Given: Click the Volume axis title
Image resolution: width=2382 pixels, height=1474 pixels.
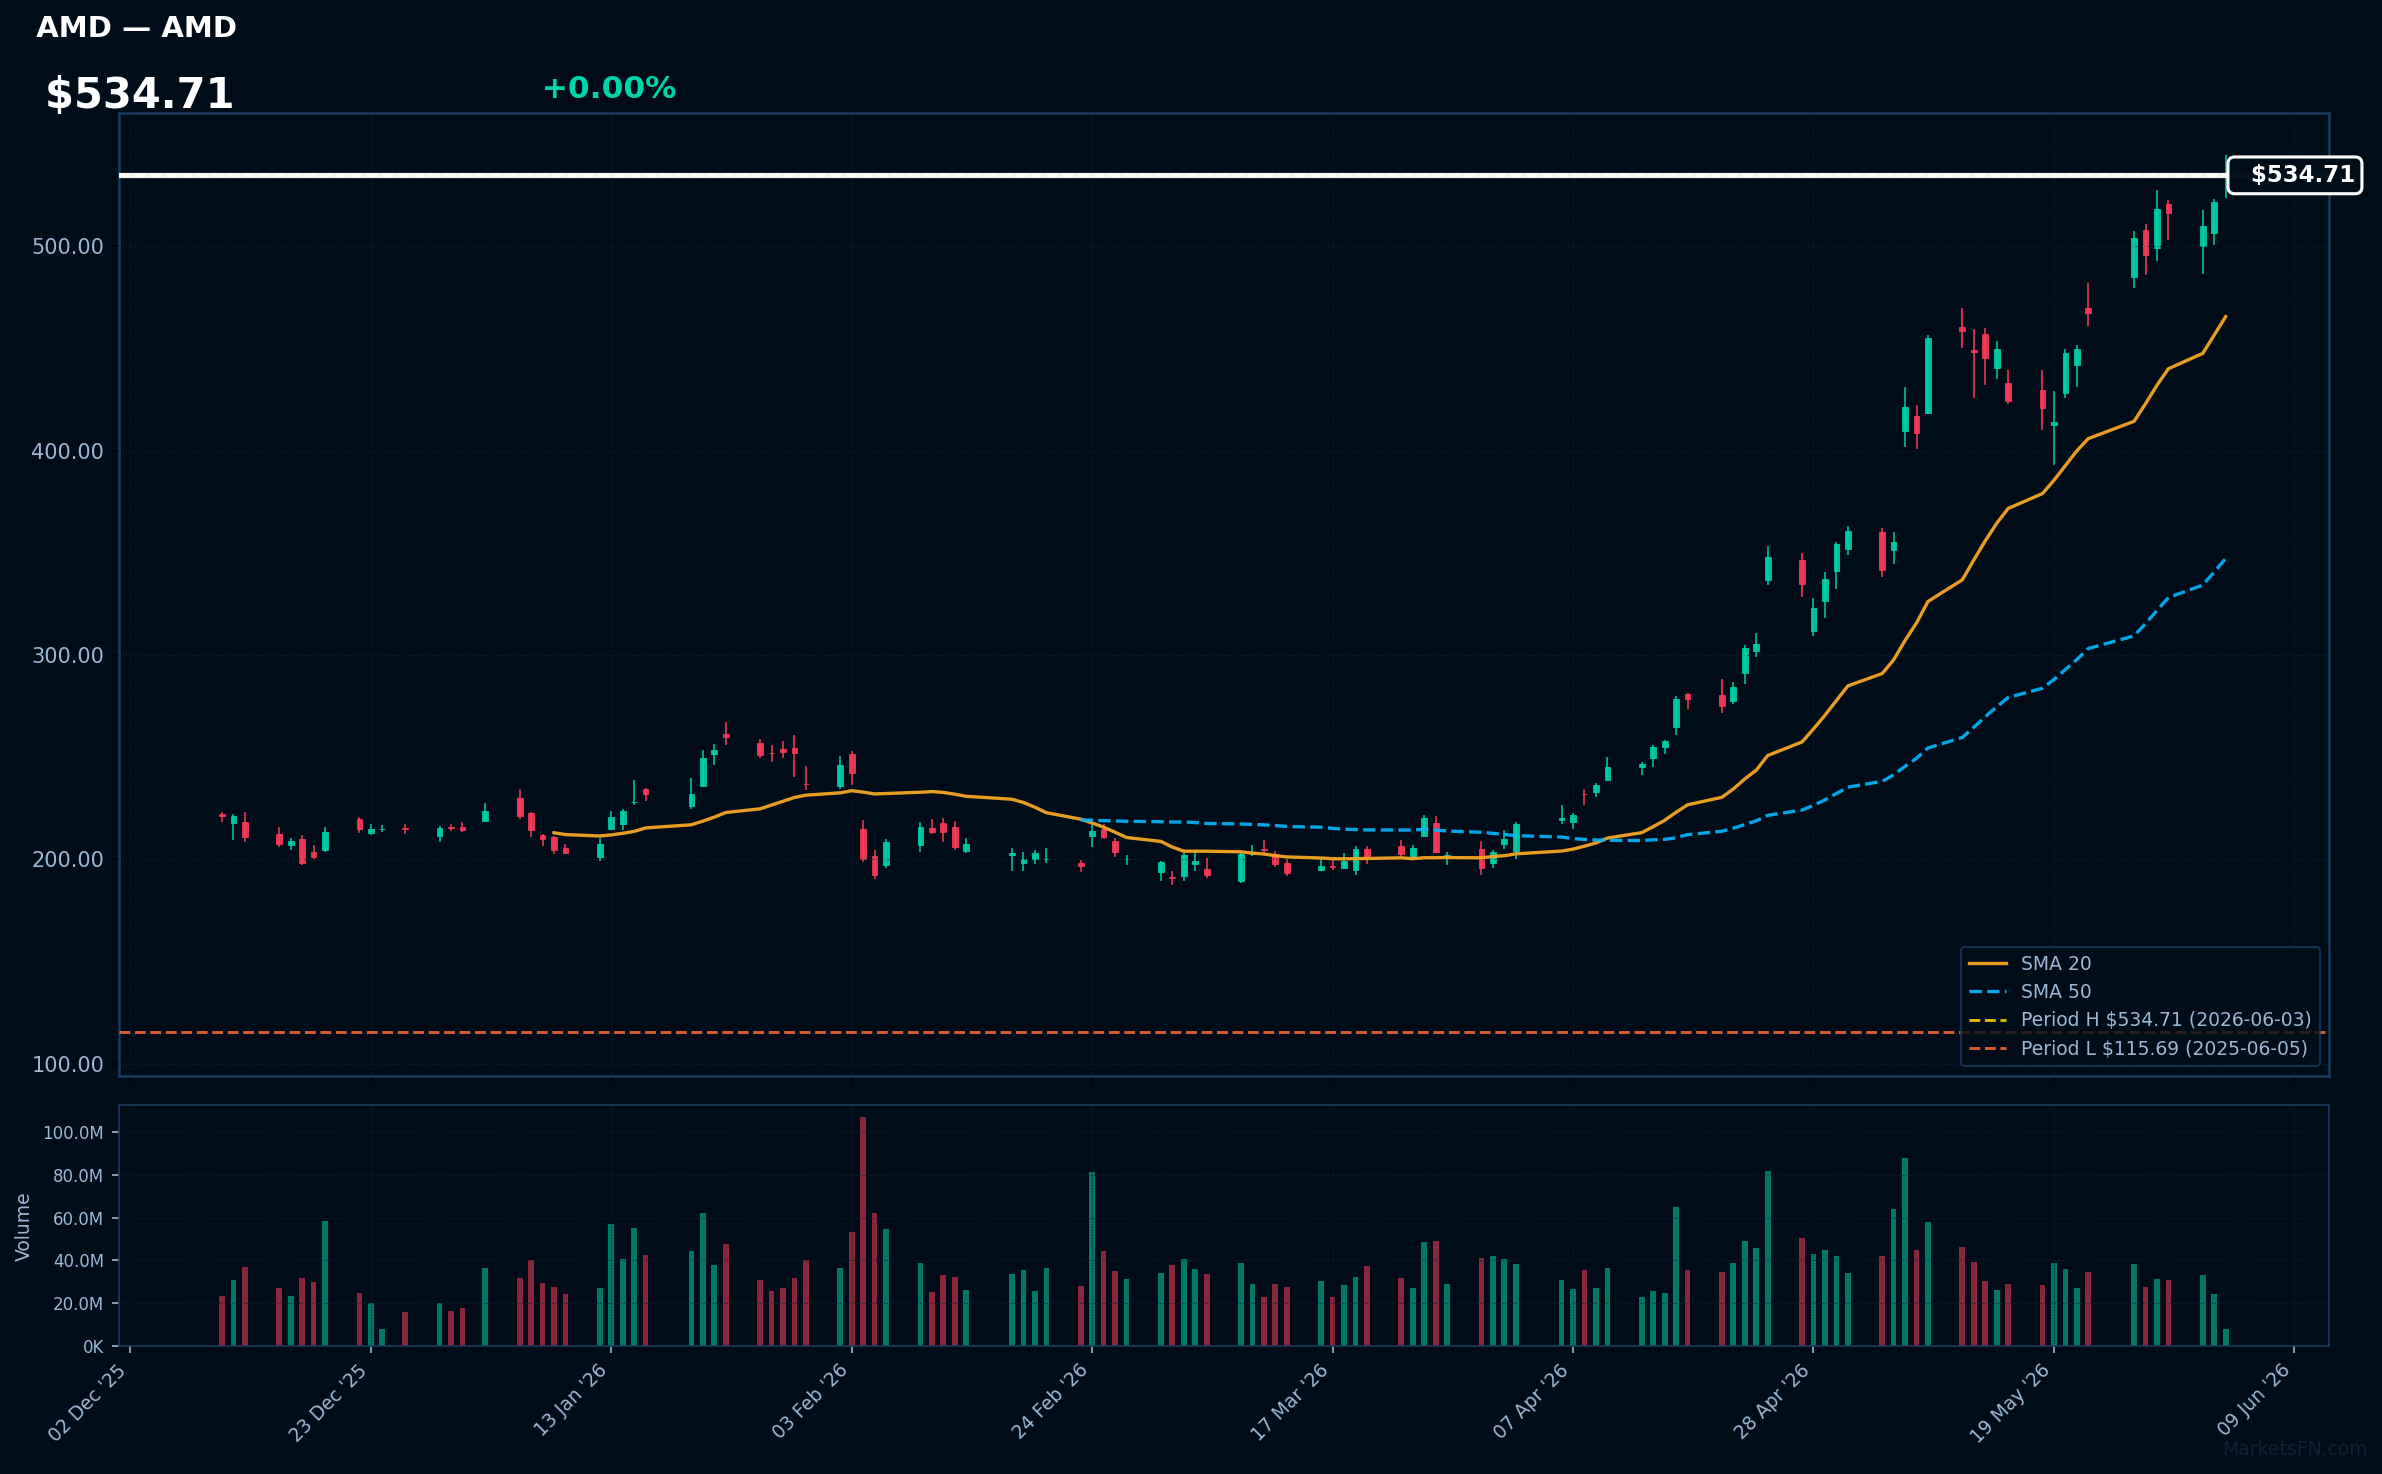Looking at the screenshot, I should [23, 1227].
